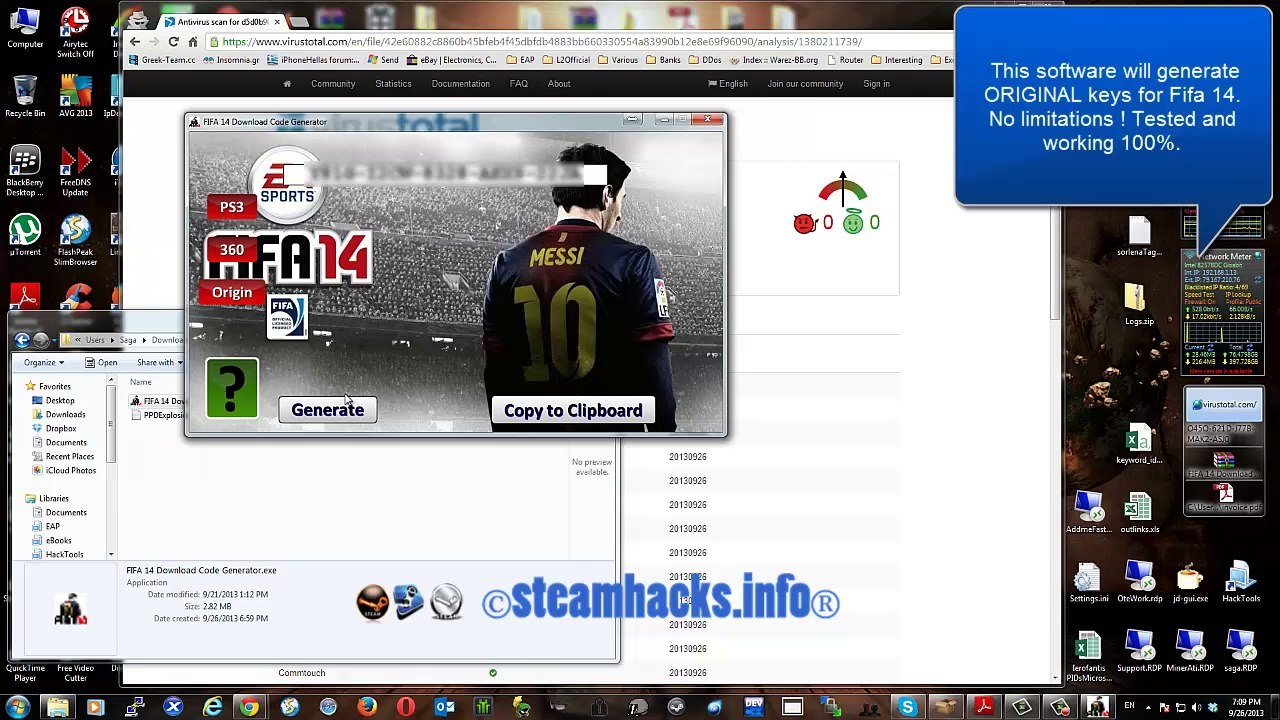Viewport: 1280px width, 720px height.
Task: Select the 360 platform option
Action: click(231, 250)
